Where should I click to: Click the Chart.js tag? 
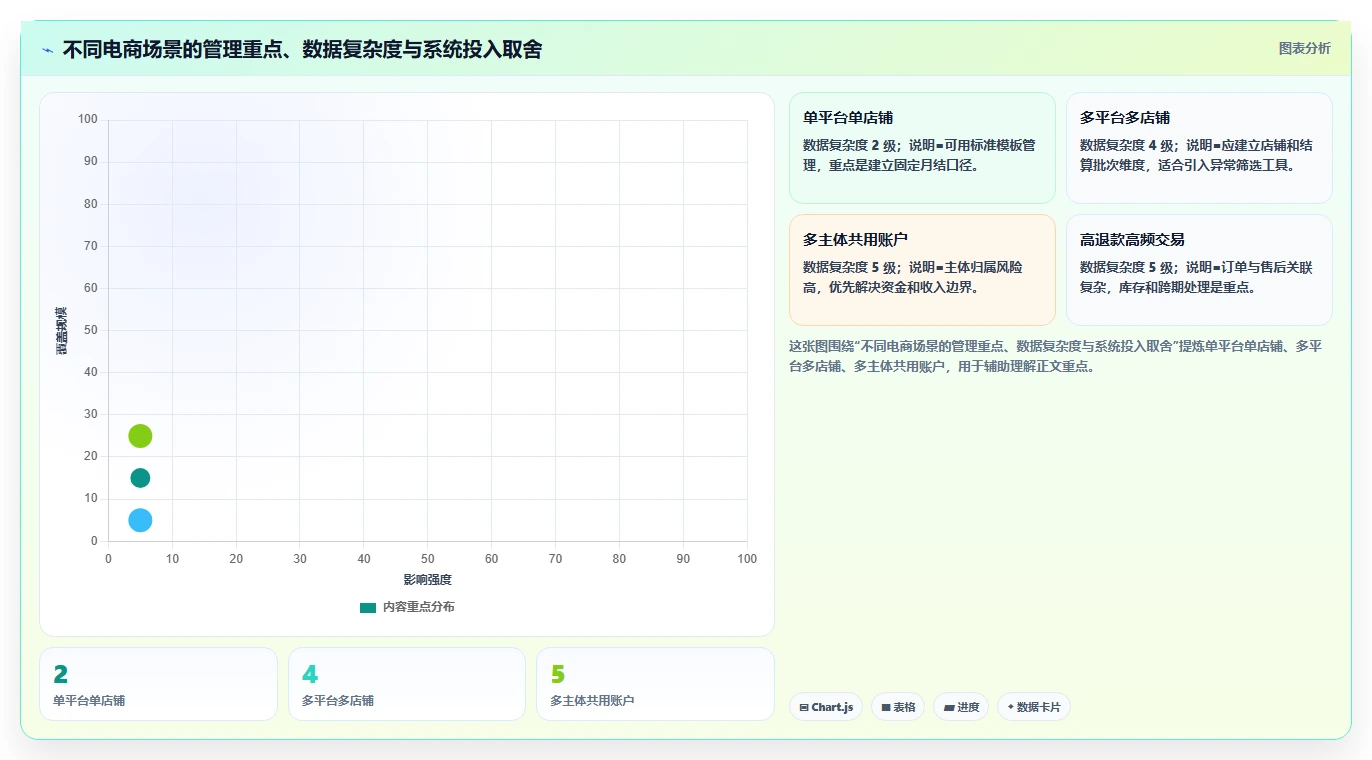[826, 707]
